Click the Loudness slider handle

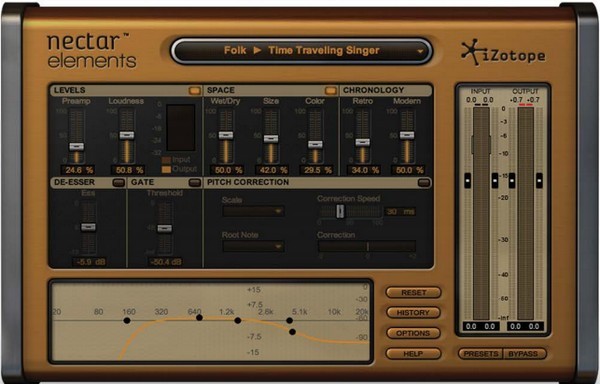[127, 135]
